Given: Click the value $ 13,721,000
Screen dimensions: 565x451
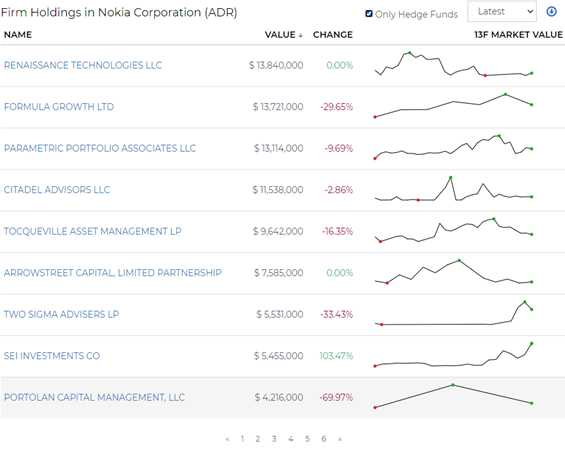Looking at the screenshot, I should [278, 107].
